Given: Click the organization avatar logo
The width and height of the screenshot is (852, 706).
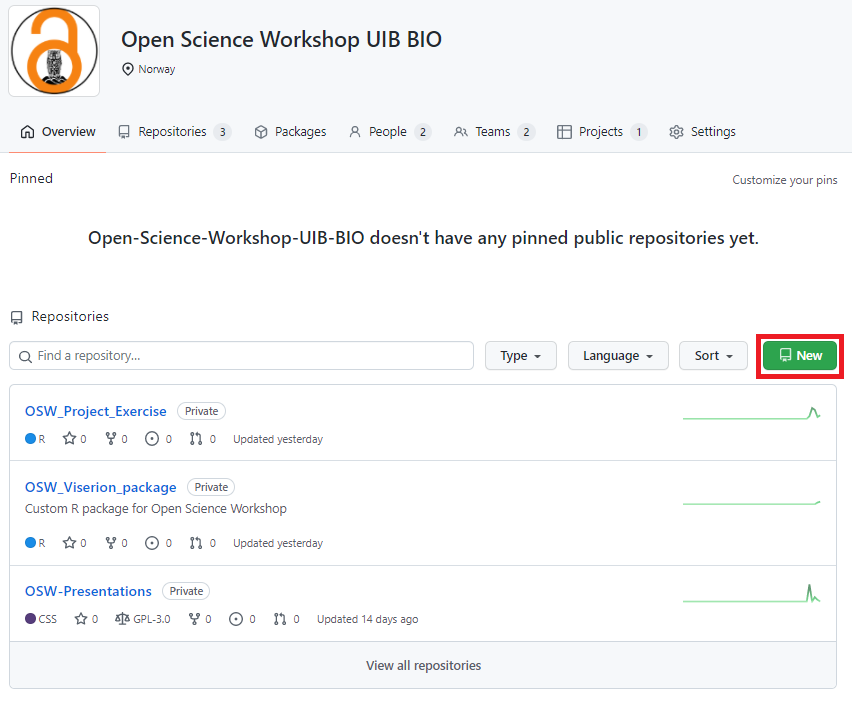Looking at the screenshot, I should [54, 51].
